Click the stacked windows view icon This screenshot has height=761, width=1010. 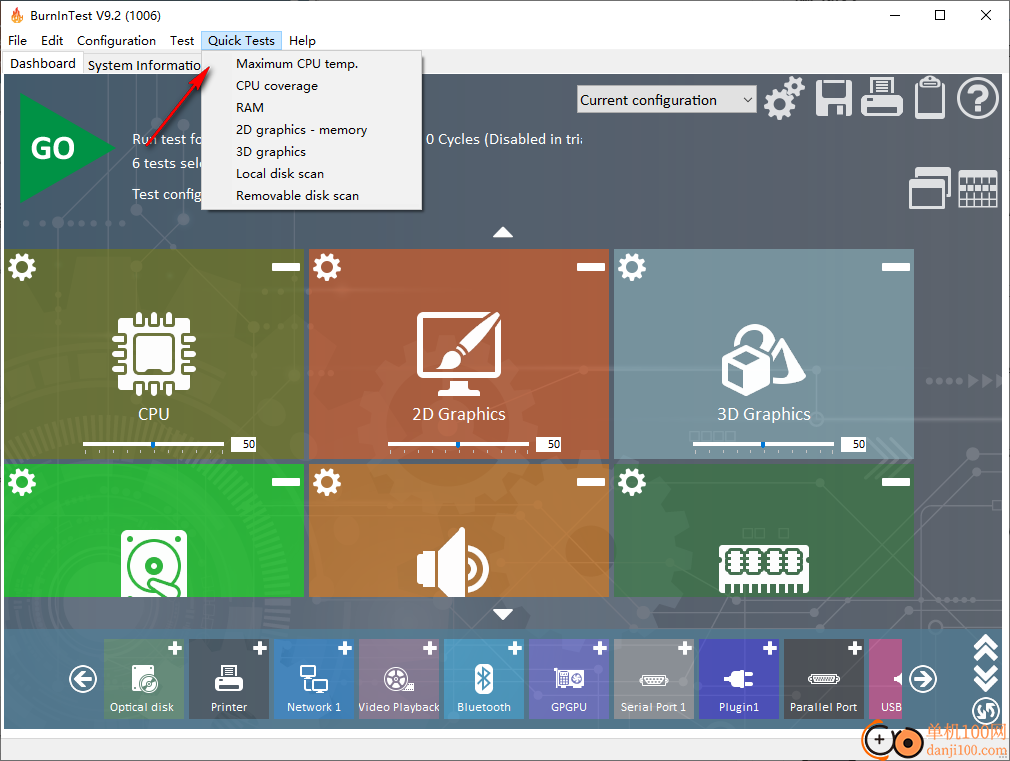(929, 188)
